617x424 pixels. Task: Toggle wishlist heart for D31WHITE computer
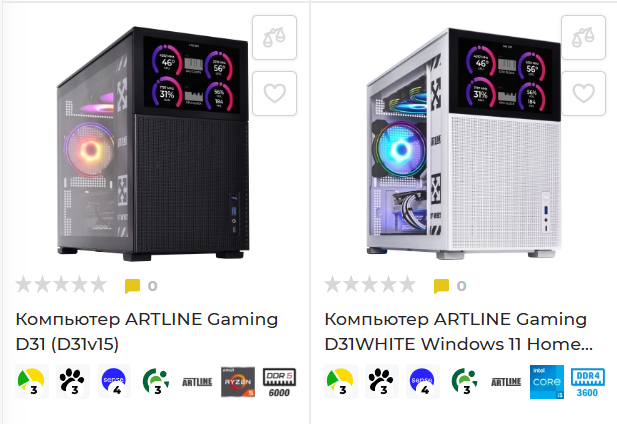[583, 94]
